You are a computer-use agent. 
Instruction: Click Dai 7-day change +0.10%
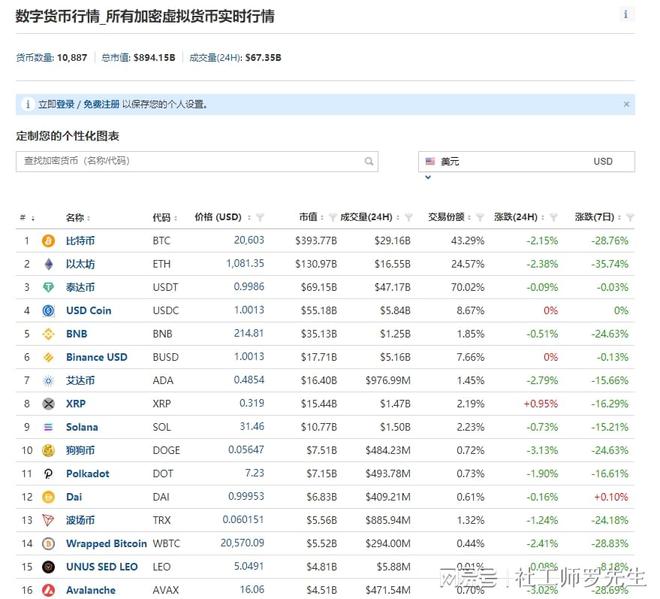pyautogui.click(x=611, y=497)
